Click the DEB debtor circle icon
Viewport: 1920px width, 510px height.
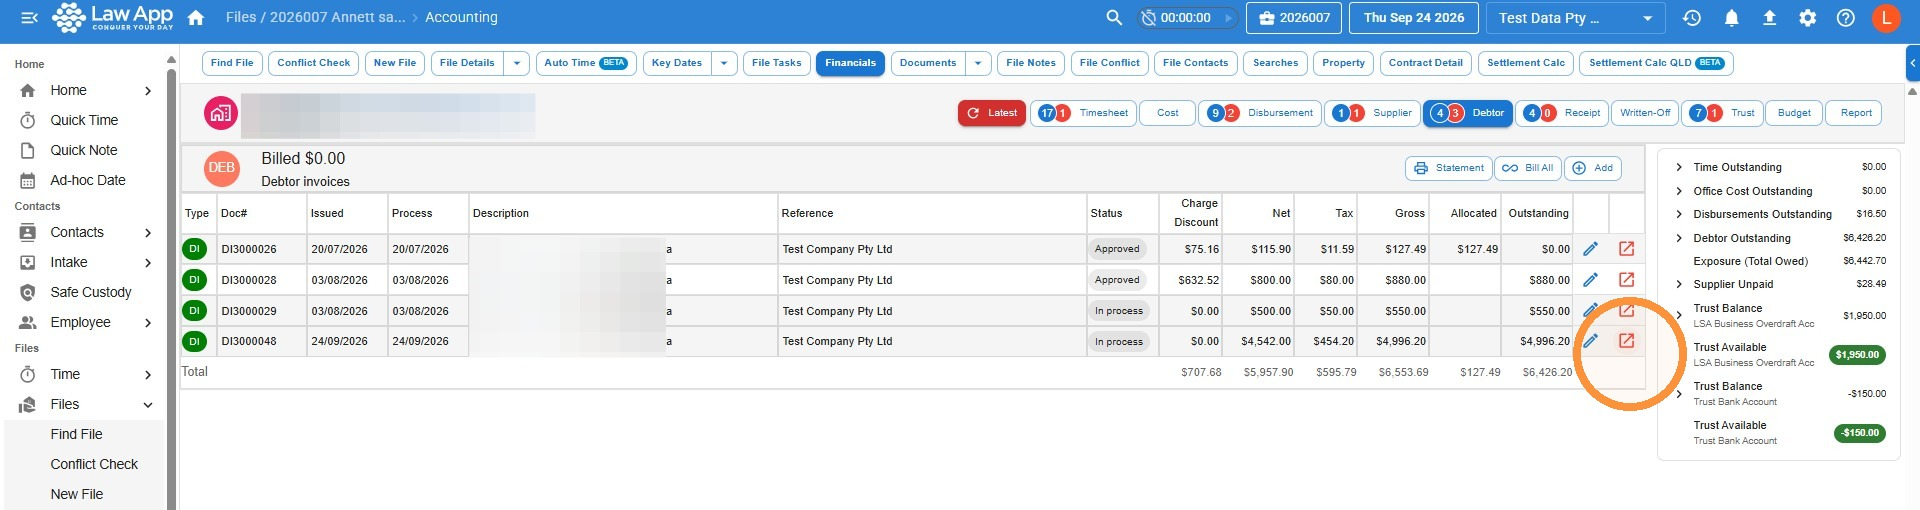point(222,168)
